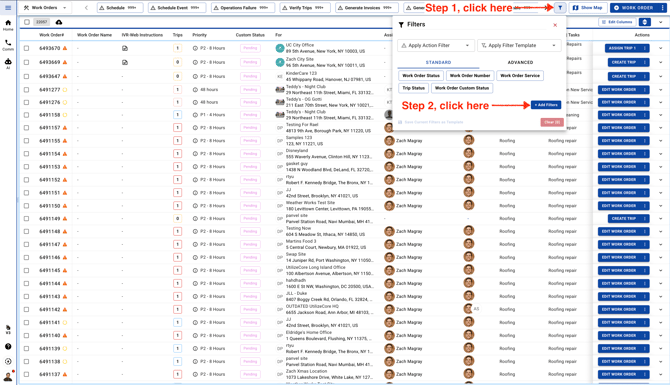
Task: Select checkbox for work order 6491149
Action: [26, 218]
